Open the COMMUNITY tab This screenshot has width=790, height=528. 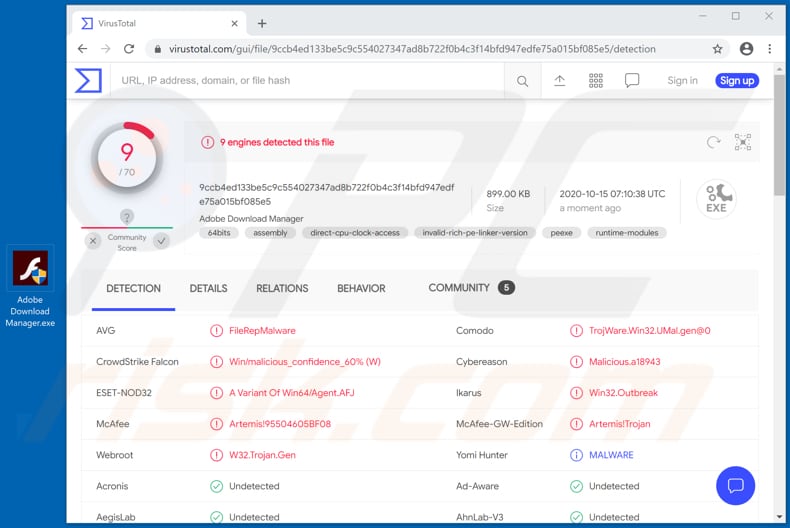pos(472,288)
